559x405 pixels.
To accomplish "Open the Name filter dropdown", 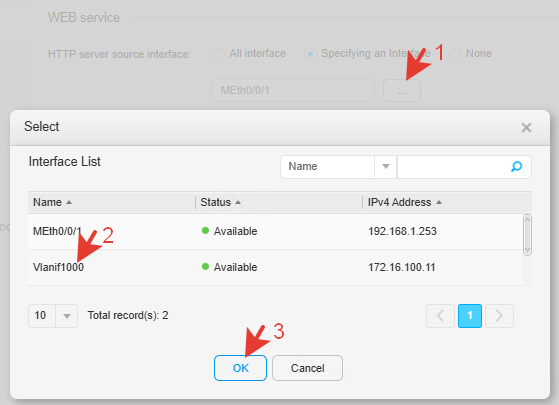I will [x=385, y=166].
